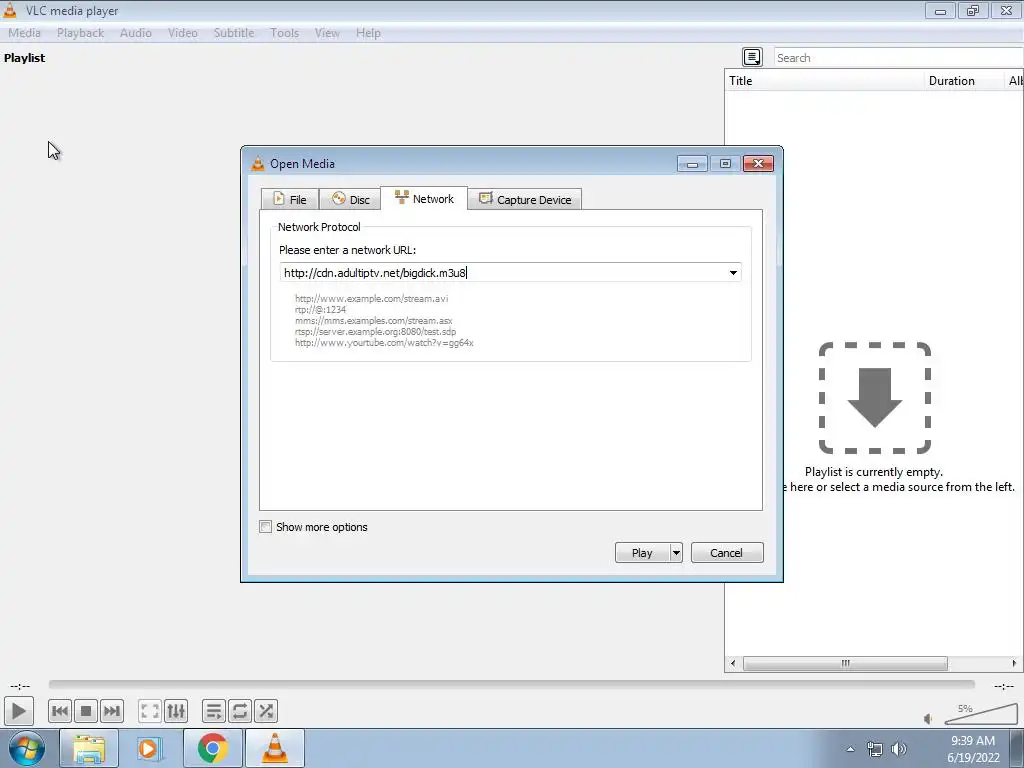Close the Open Media dialog

(x=758, y=163)
